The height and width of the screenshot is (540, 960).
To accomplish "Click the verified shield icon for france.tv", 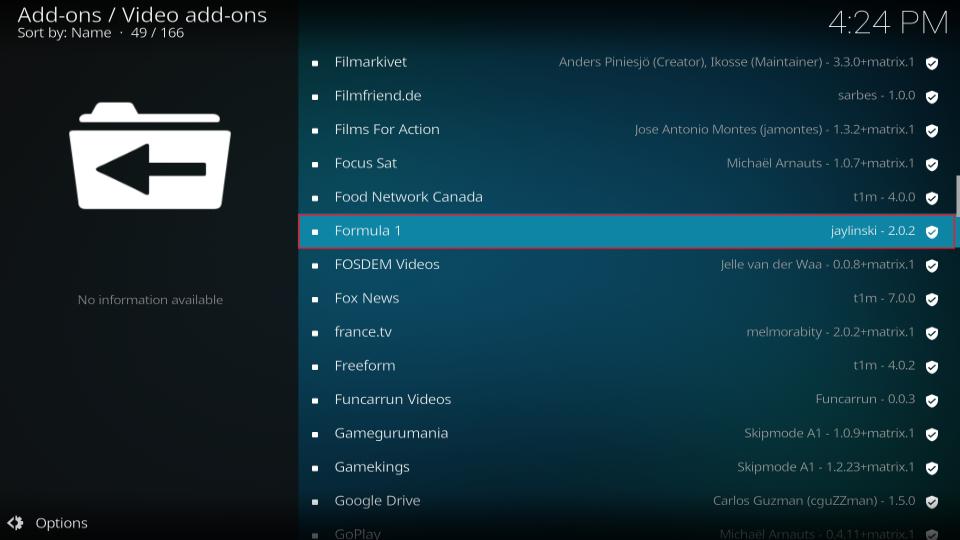I will 932,332.
